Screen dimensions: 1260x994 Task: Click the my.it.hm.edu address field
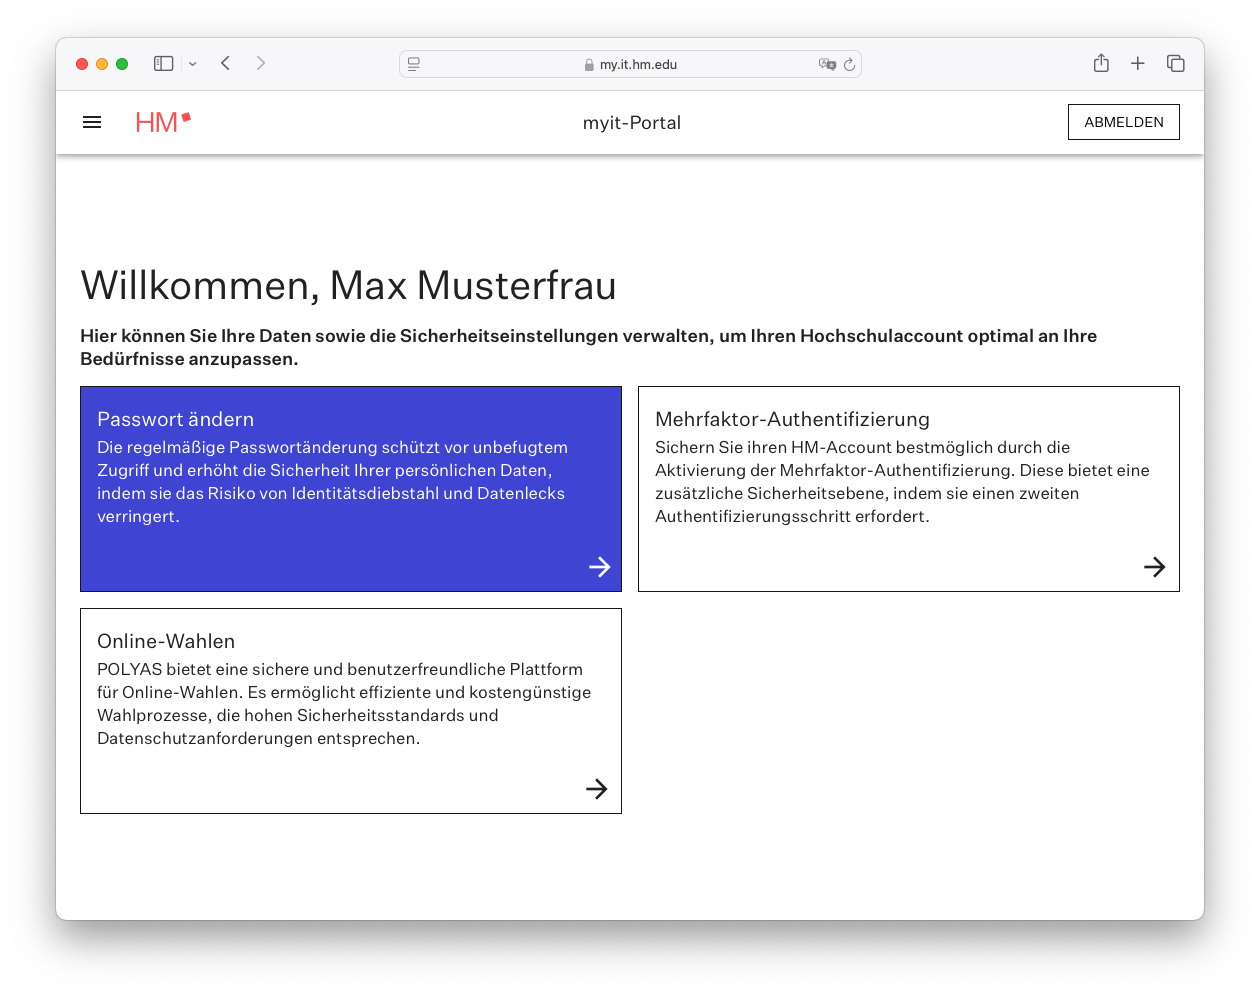638,65
